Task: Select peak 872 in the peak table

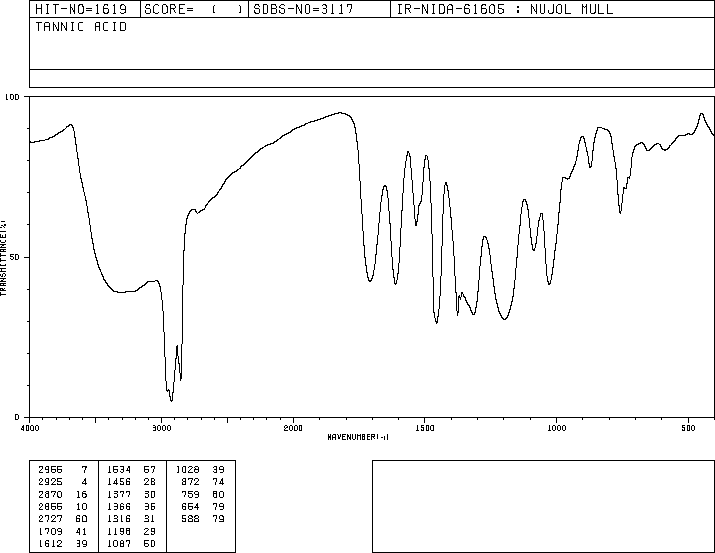Action: 191,481
